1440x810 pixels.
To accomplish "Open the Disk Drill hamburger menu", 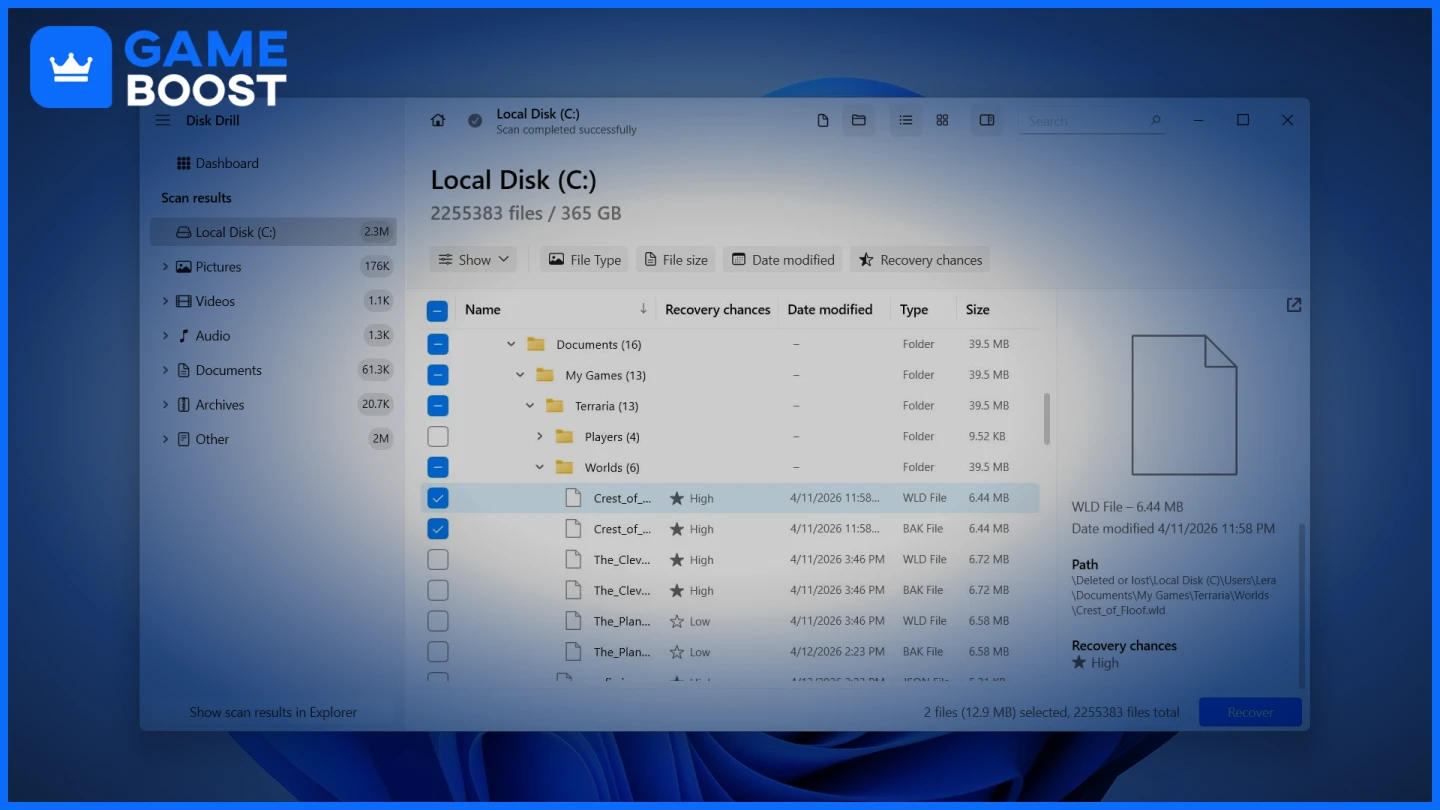I will coord(162,119).
